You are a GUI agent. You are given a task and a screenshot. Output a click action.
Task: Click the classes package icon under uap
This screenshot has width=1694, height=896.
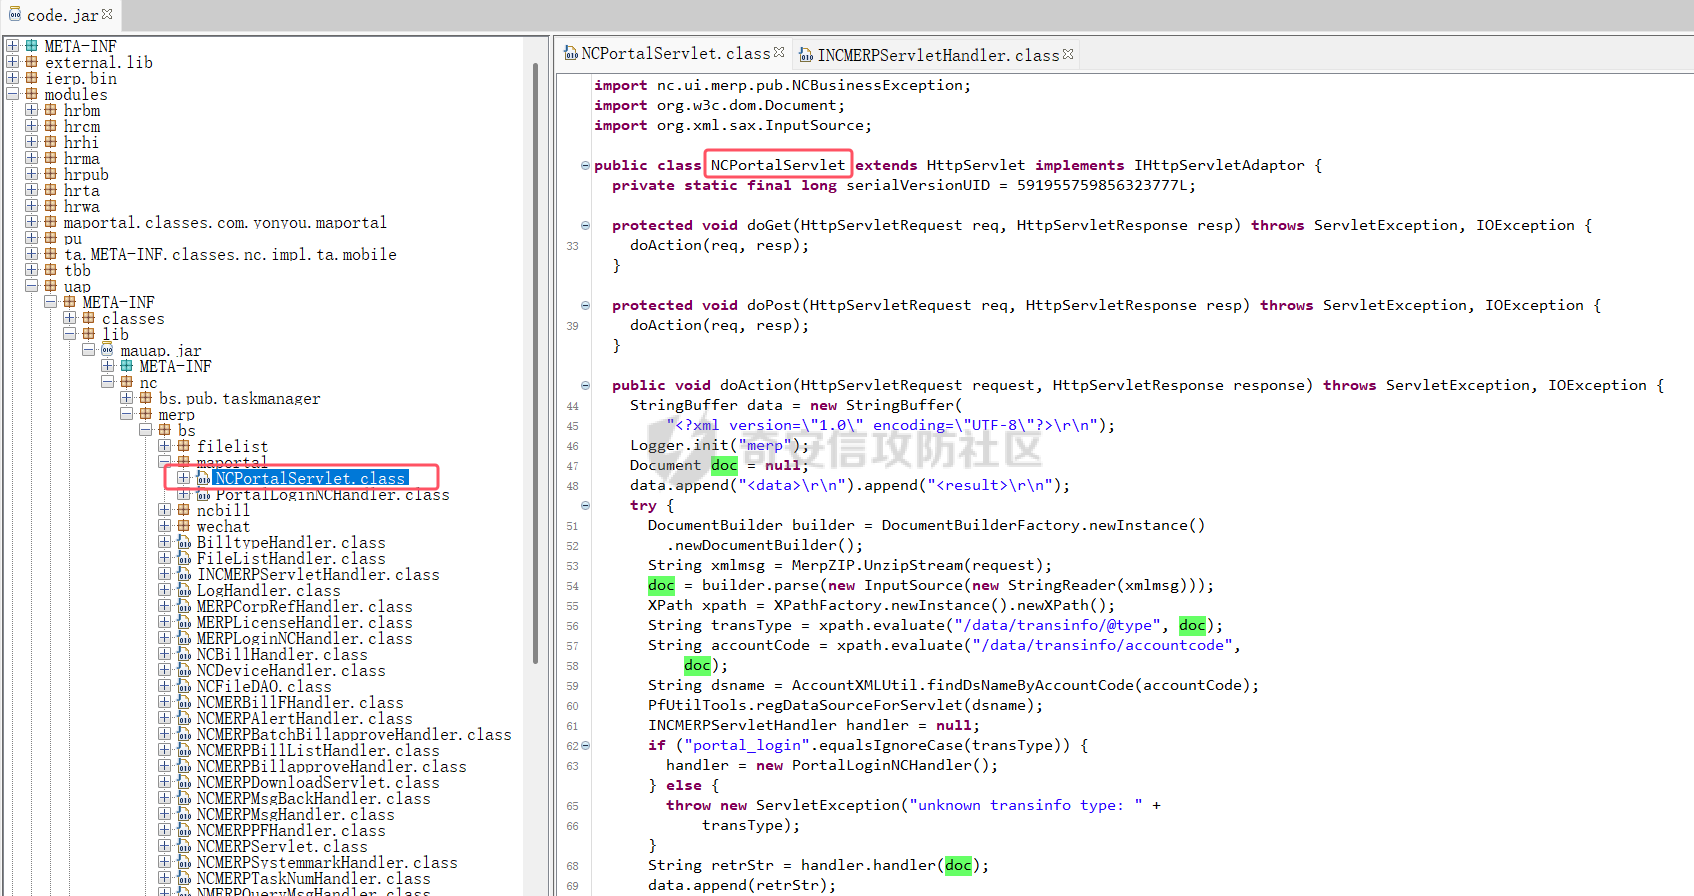88,318
